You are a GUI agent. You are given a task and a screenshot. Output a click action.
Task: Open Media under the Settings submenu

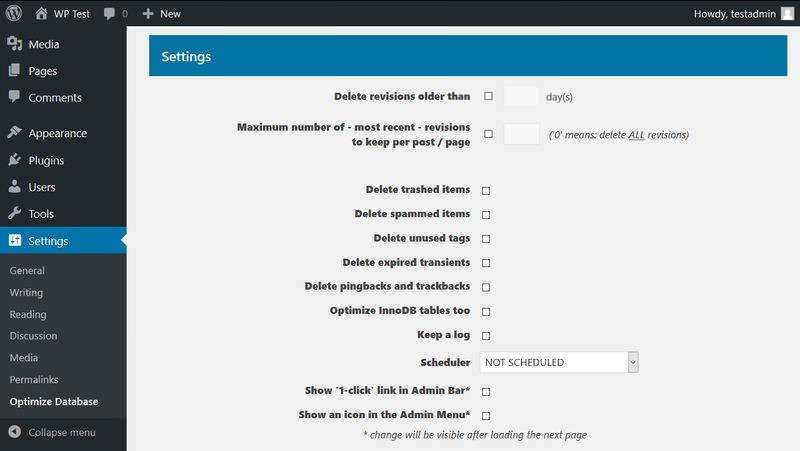coord(23,358)
